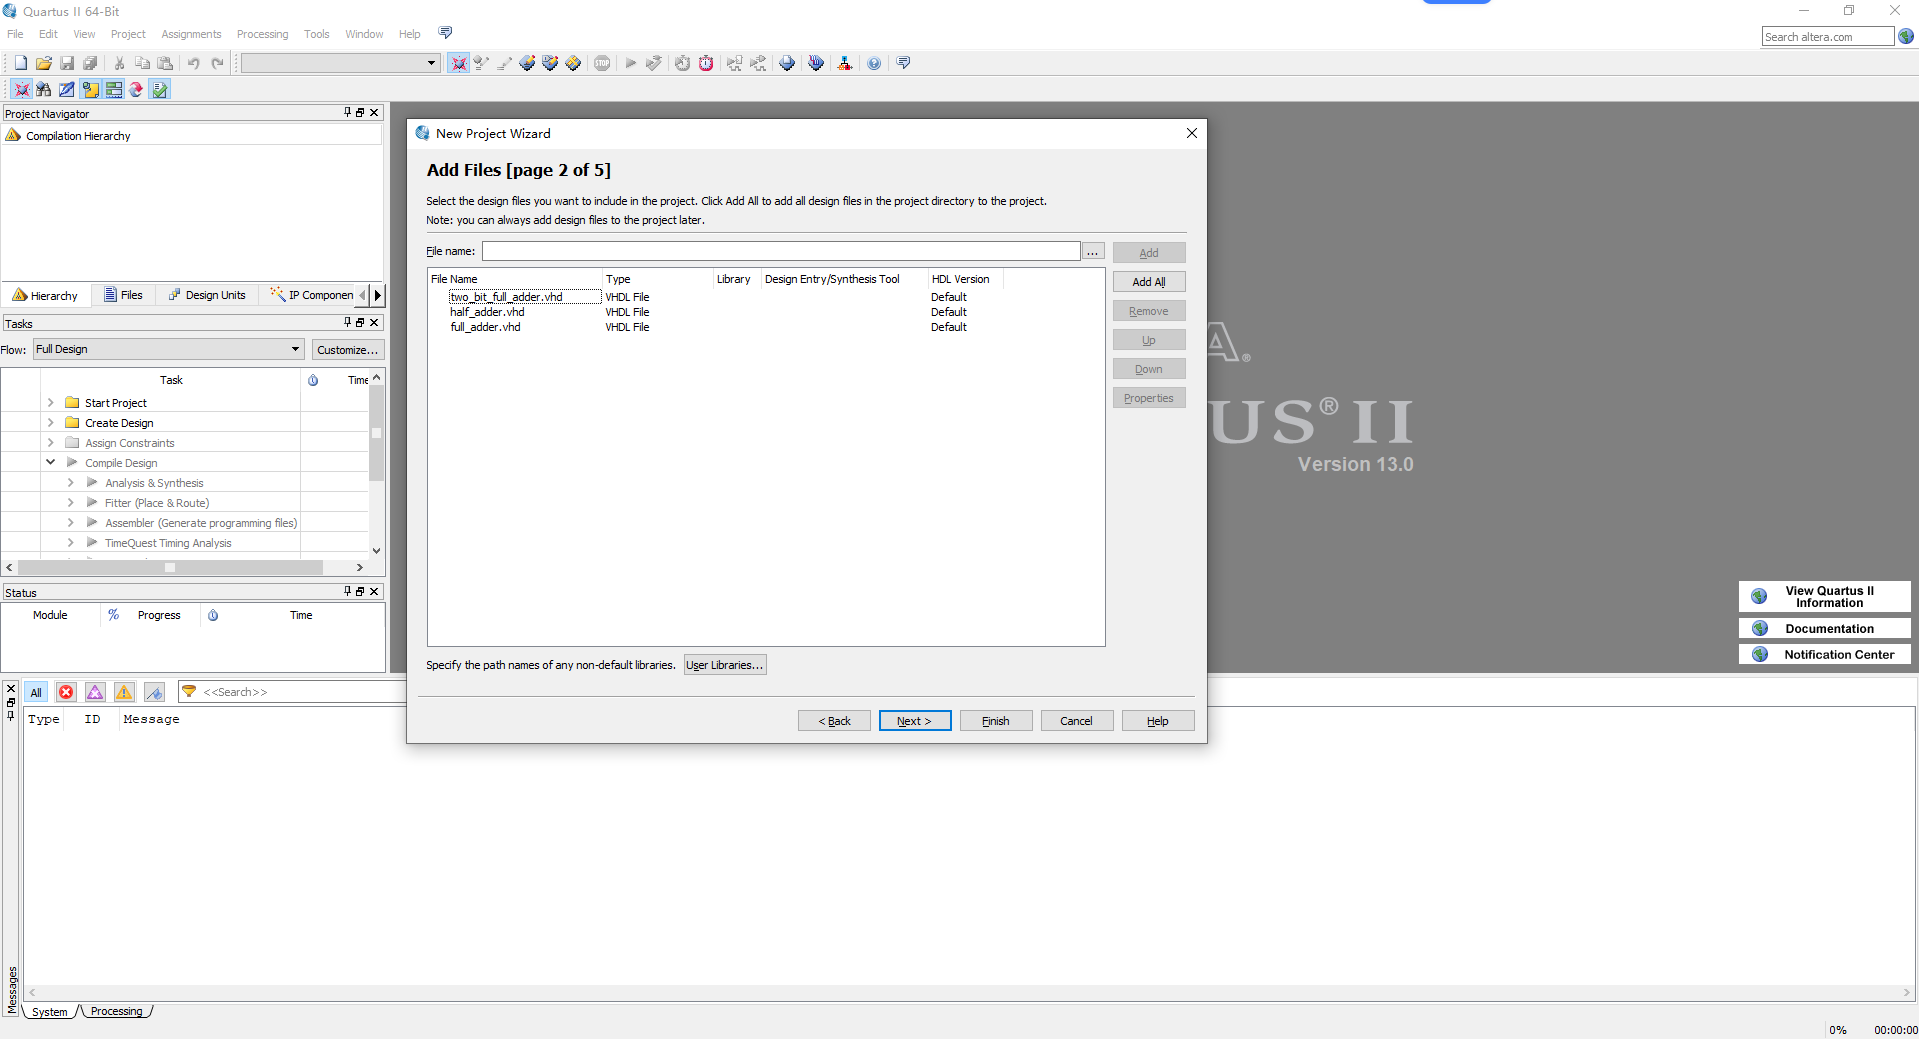Switch to the Files tab
The width and height of the screenshot is (1919, 1039).
(x=124, y=295)
